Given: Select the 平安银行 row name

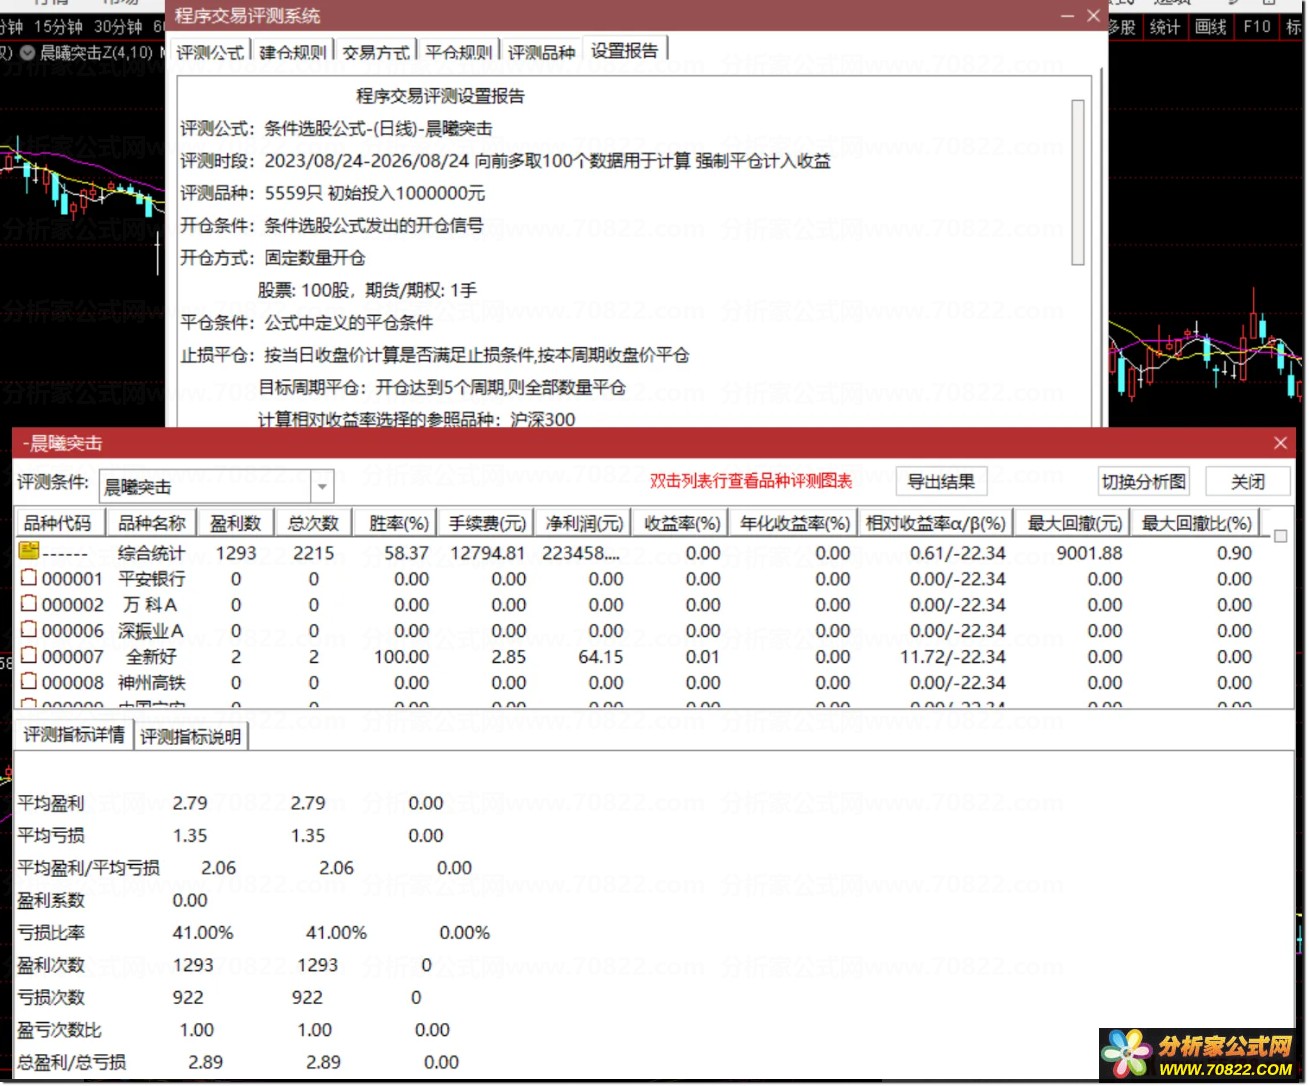Looking at the screenshot, I should 151,579.
